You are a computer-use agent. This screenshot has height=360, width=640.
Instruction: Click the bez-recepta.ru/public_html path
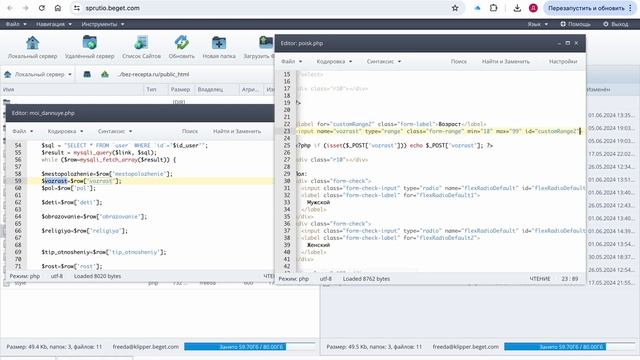(x=153, y=74)
